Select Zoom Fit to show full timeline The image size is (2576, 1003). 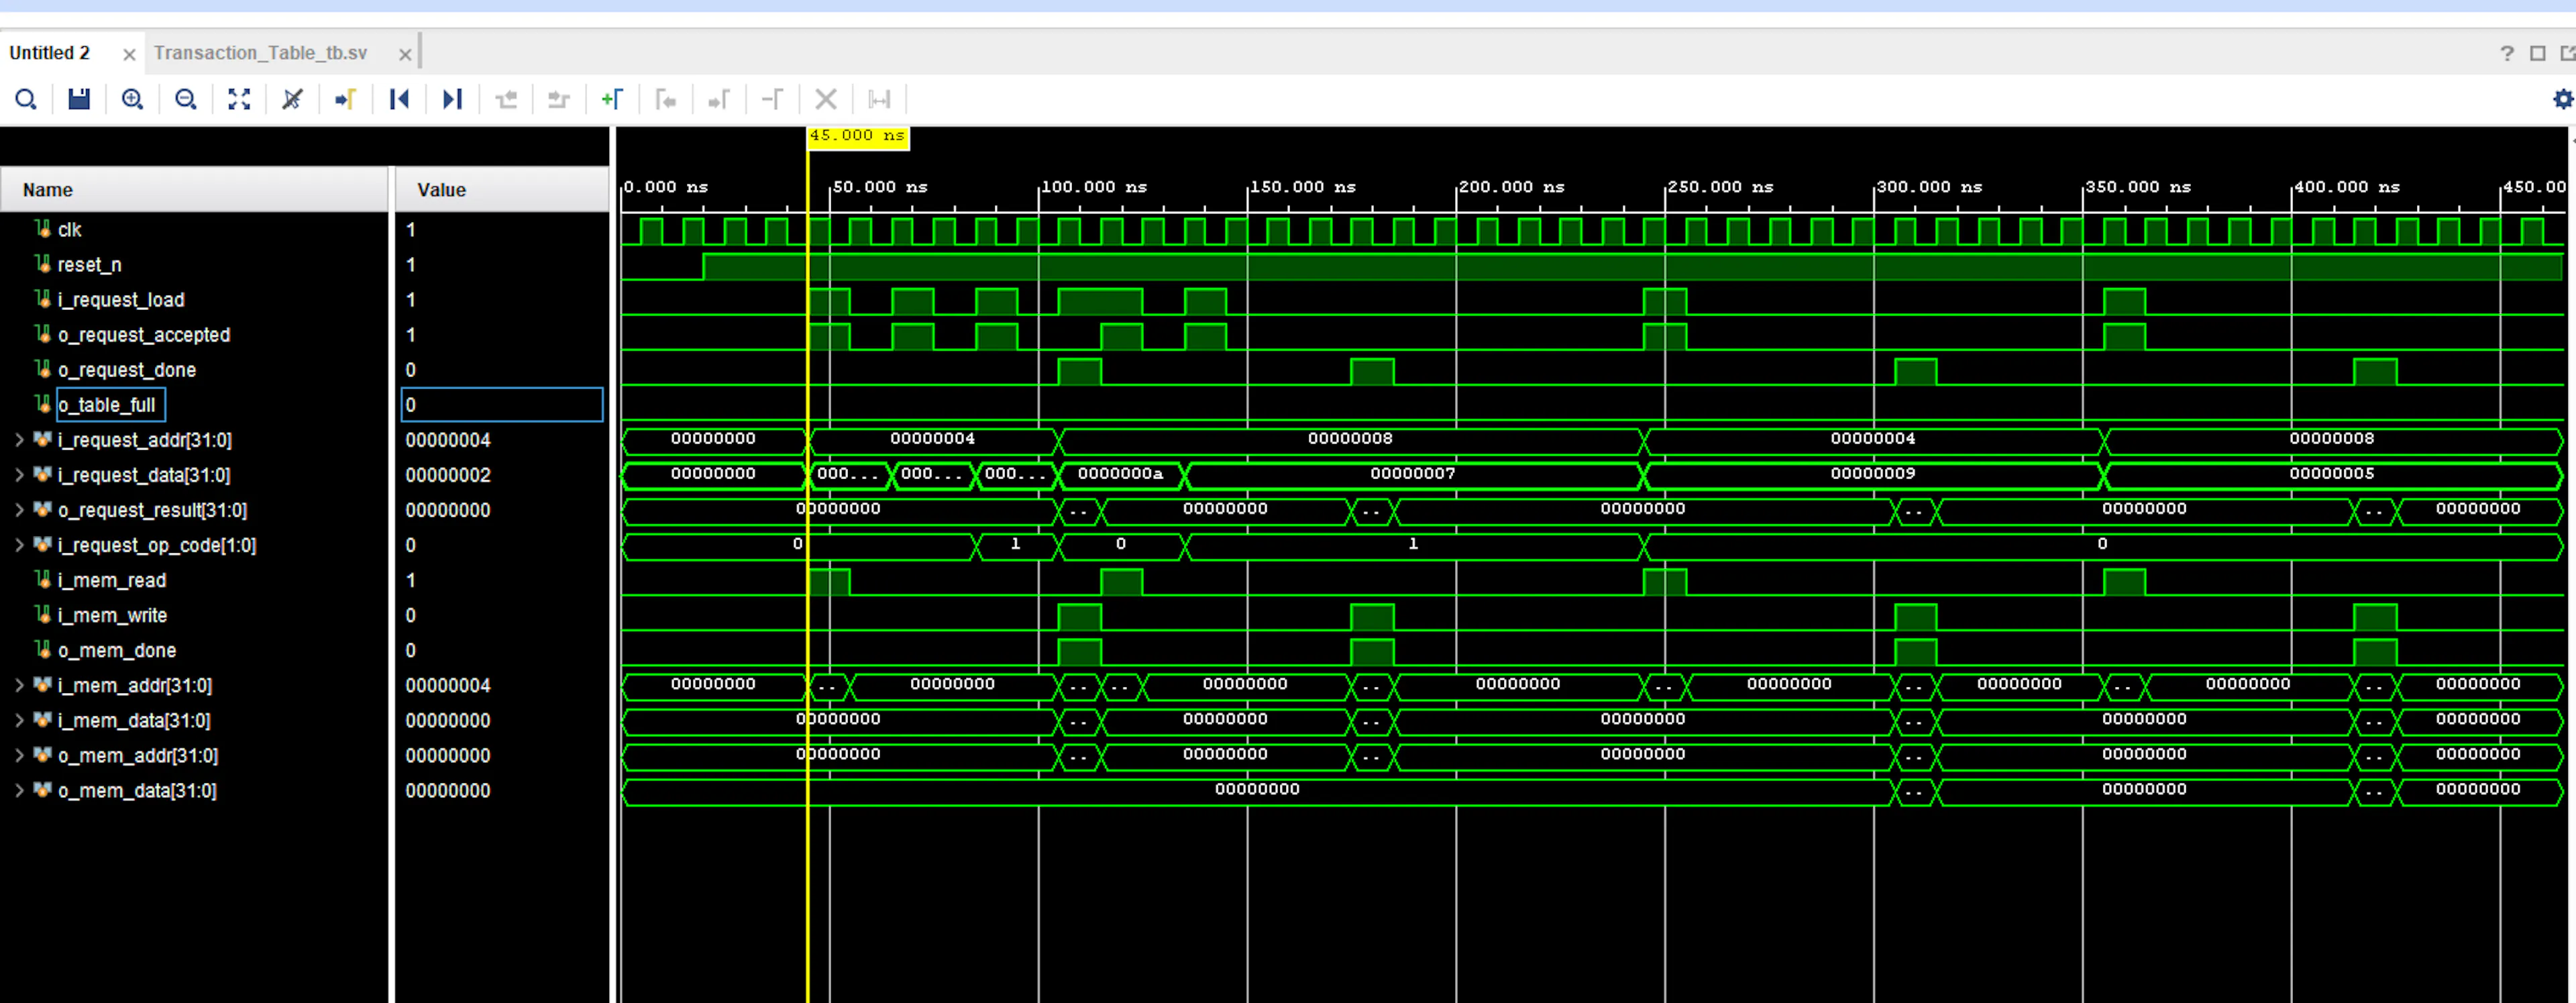point(239,99)
